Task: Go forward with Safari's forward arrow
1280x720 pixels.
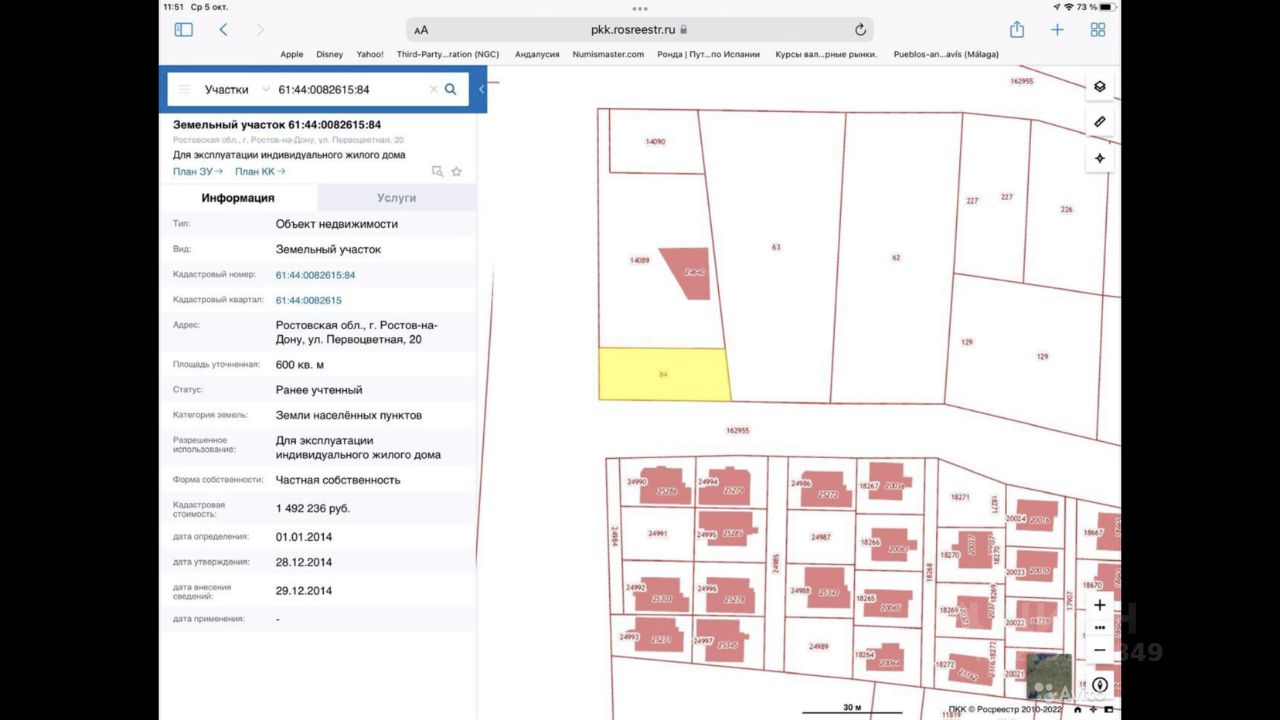Action: (x=260, y=30)
